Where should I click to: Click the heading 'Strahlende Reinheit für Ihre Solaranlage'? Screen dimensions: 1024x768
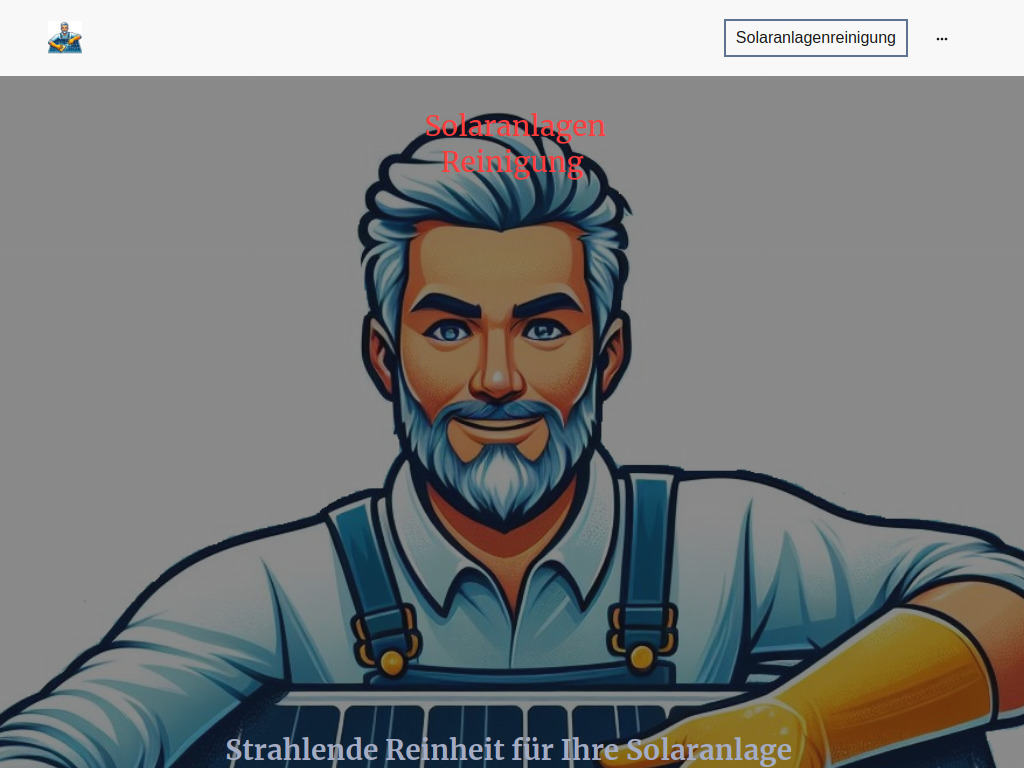coord(510,749)
